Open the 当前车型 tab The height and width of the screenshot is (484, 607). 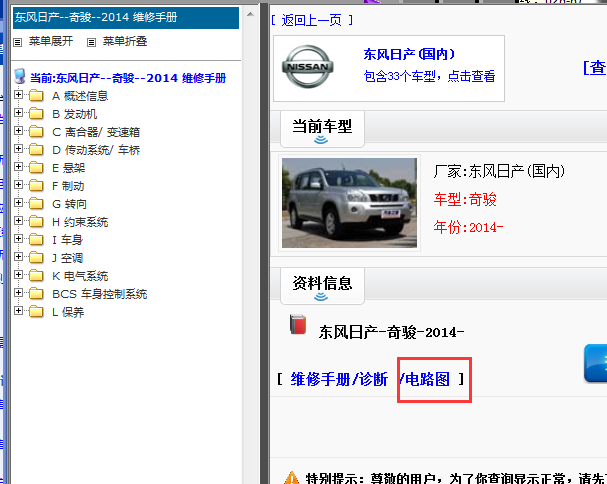pos(322,129)
